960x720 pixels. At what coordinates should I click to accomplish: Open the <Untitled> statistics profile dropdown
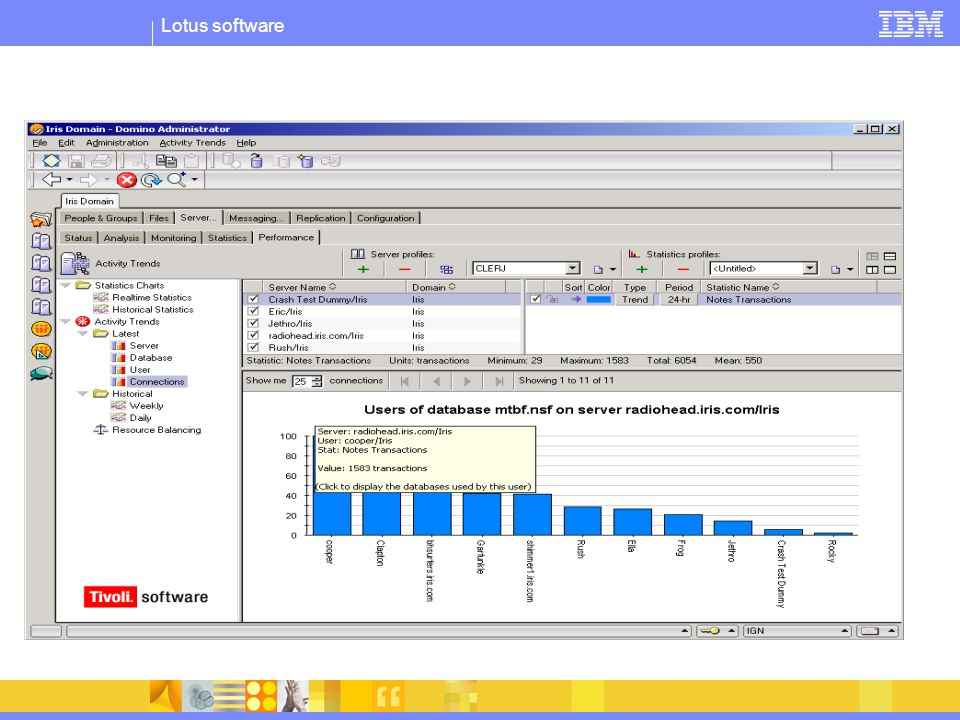click(810, 268)
